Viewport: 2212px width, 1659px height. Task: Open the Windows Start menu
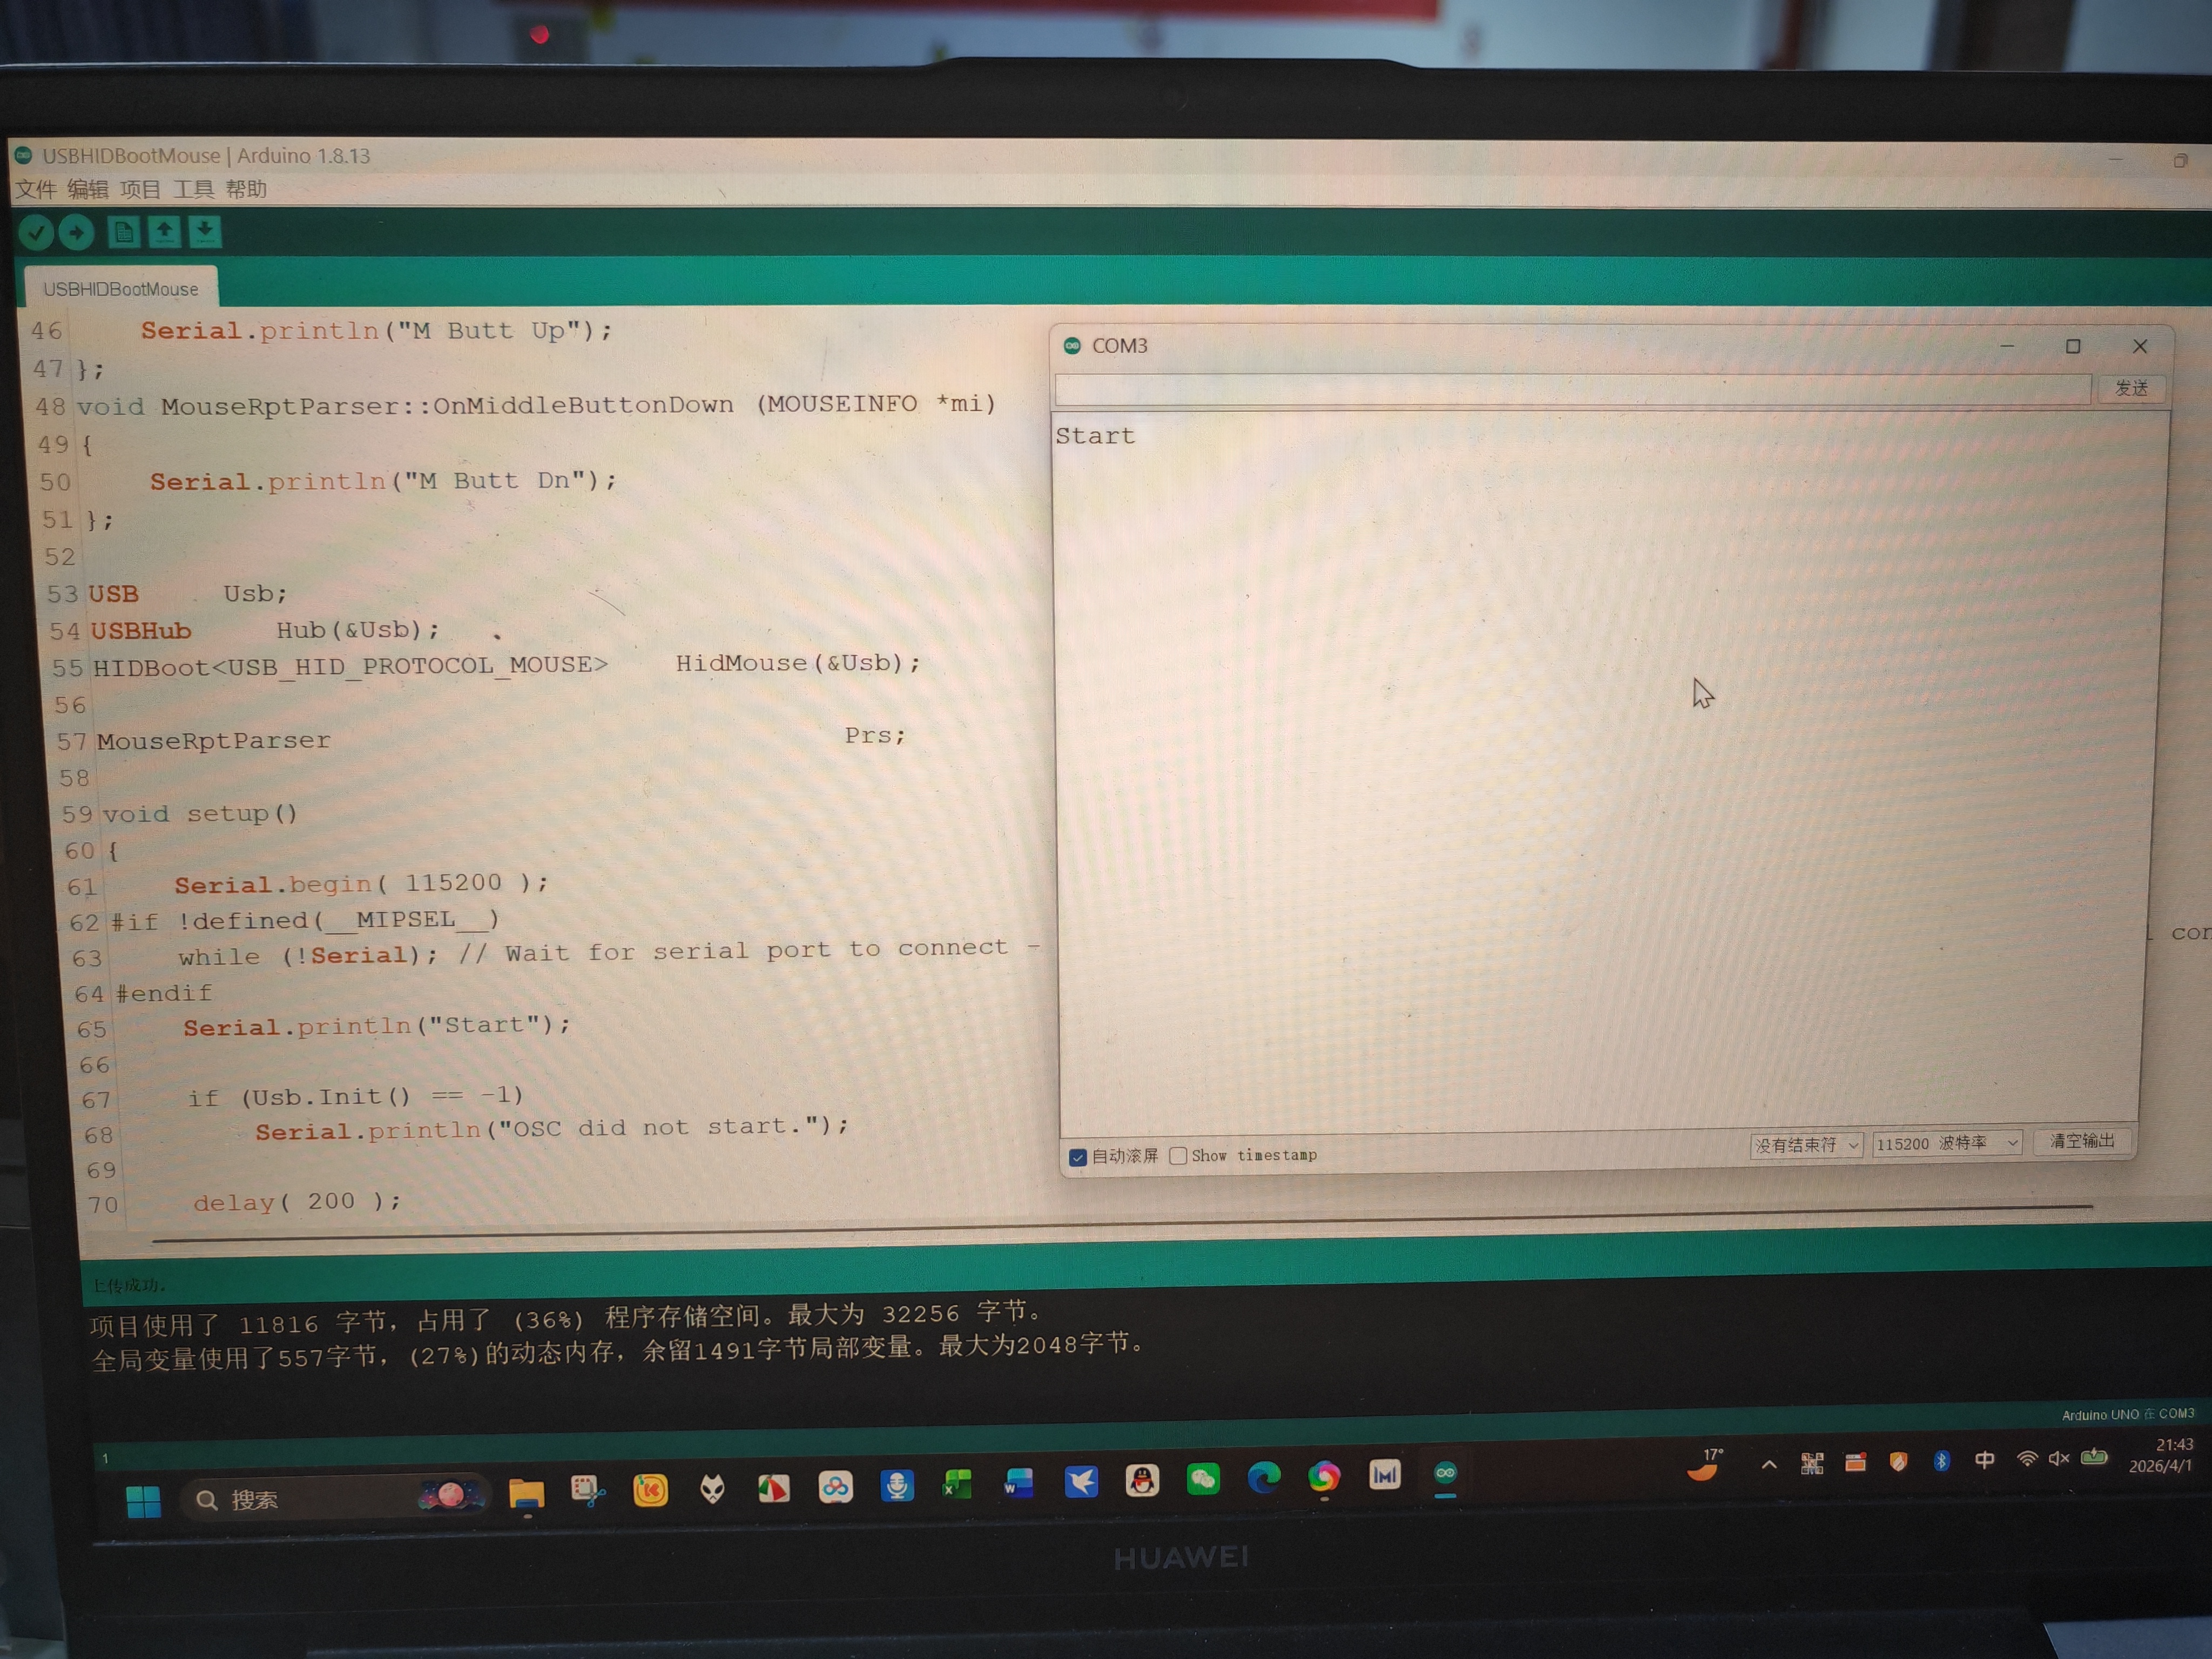[143, 1501]
